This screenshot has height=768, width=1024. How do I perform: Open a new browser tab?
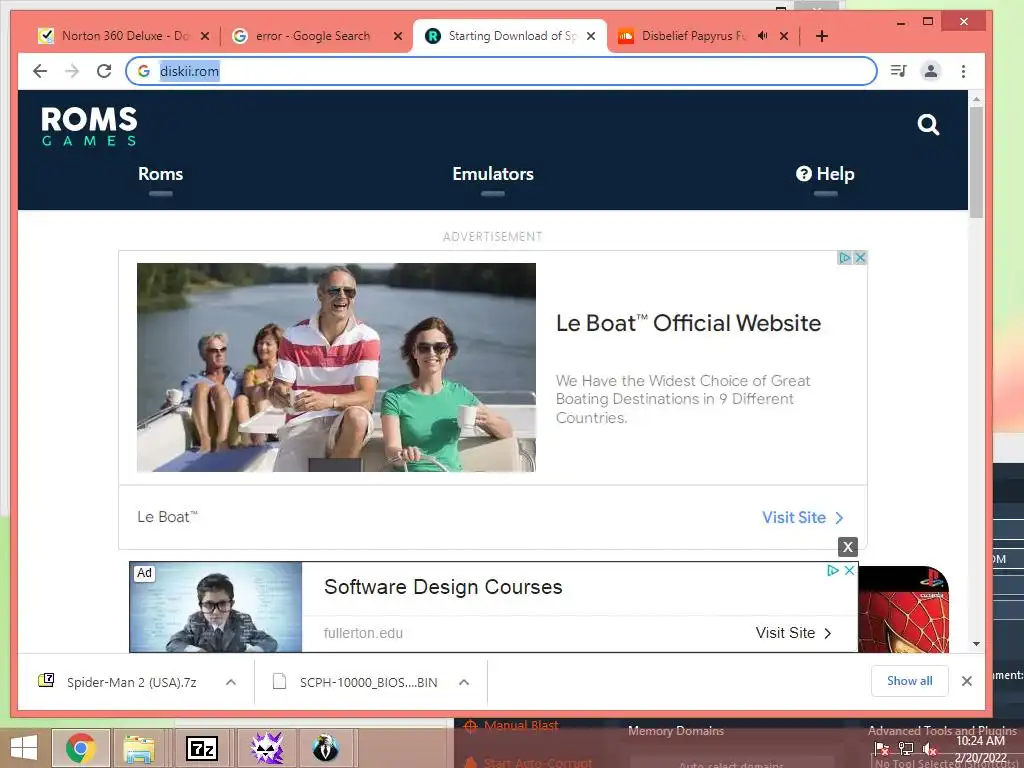[x=822, y=36]
